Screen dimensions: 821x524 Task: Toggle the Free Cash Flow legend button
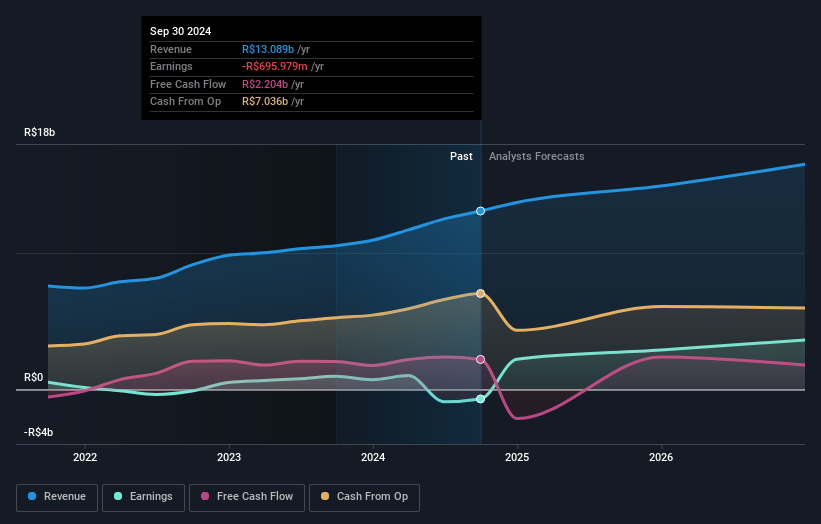pyautogui.click(x=247, y=497)
